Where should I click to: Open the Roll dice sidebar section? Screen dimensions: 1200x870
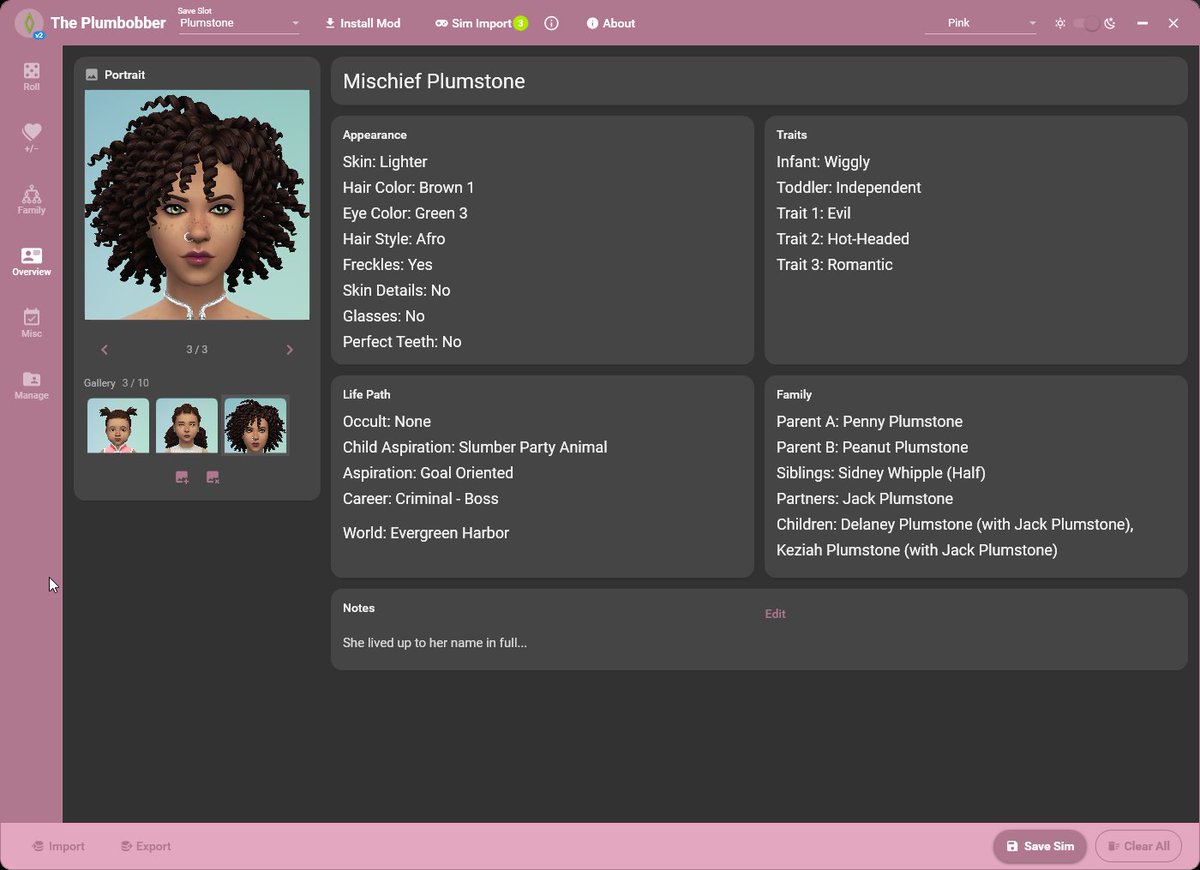pyautogui.click(x=31, y=76)
